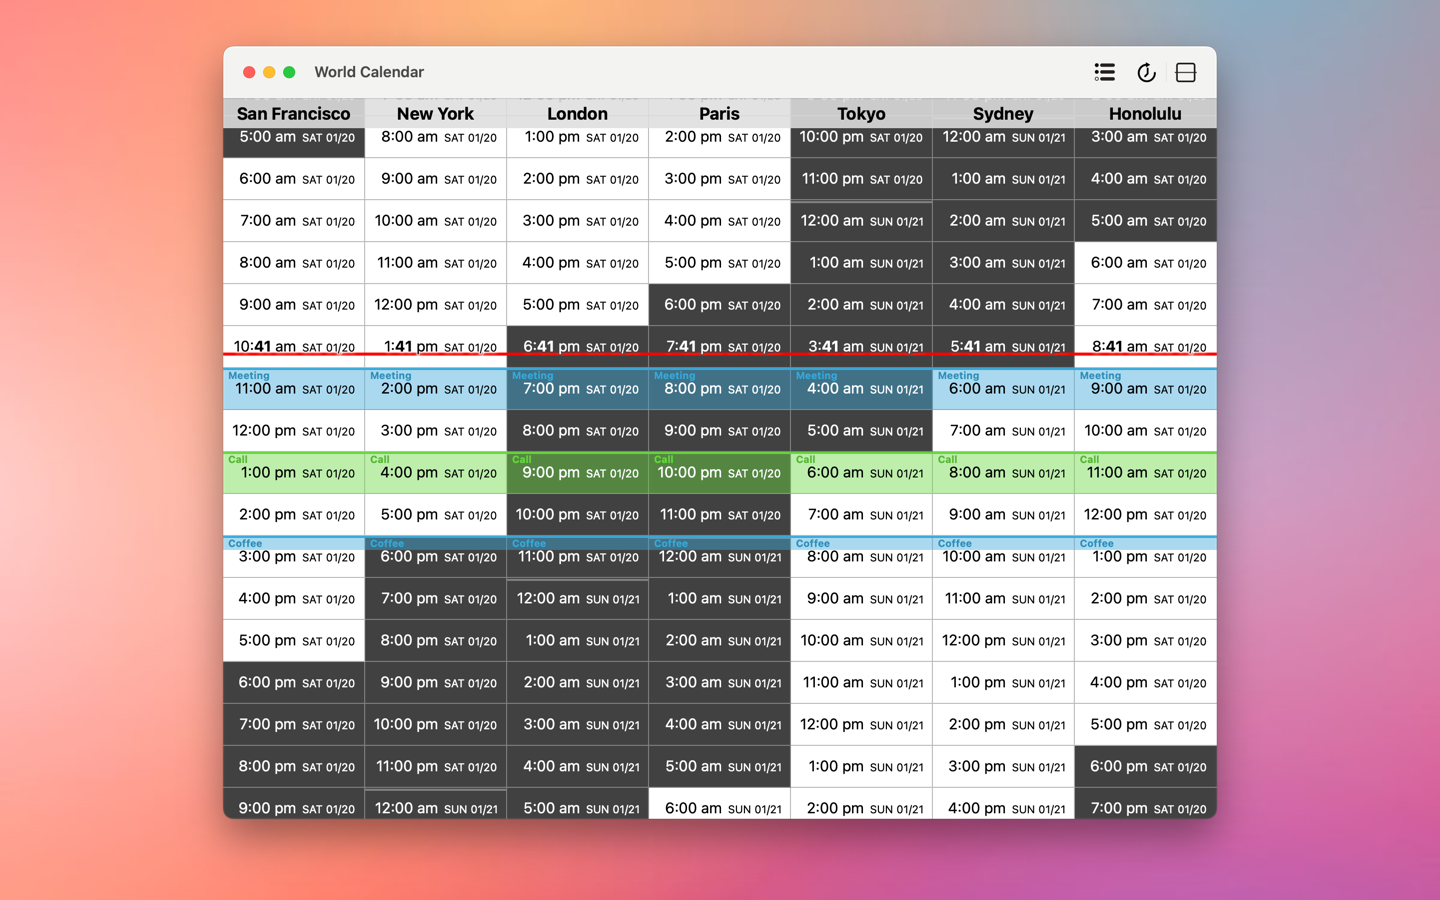The width and height of the screenshot is (1440, 900).
Task: Click the 8:00 pm San Francisco cell
Action: click(294, 767)
